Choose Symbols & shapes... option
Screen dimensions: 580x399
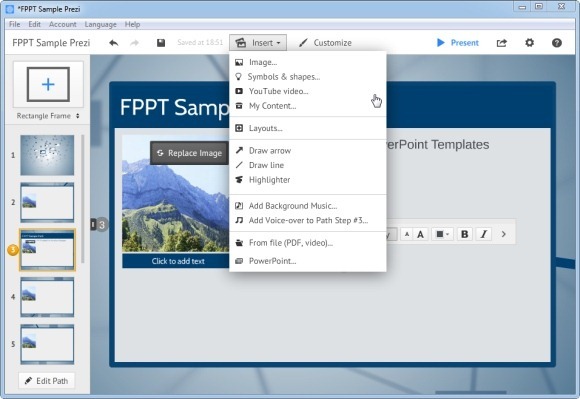[308, 77]
